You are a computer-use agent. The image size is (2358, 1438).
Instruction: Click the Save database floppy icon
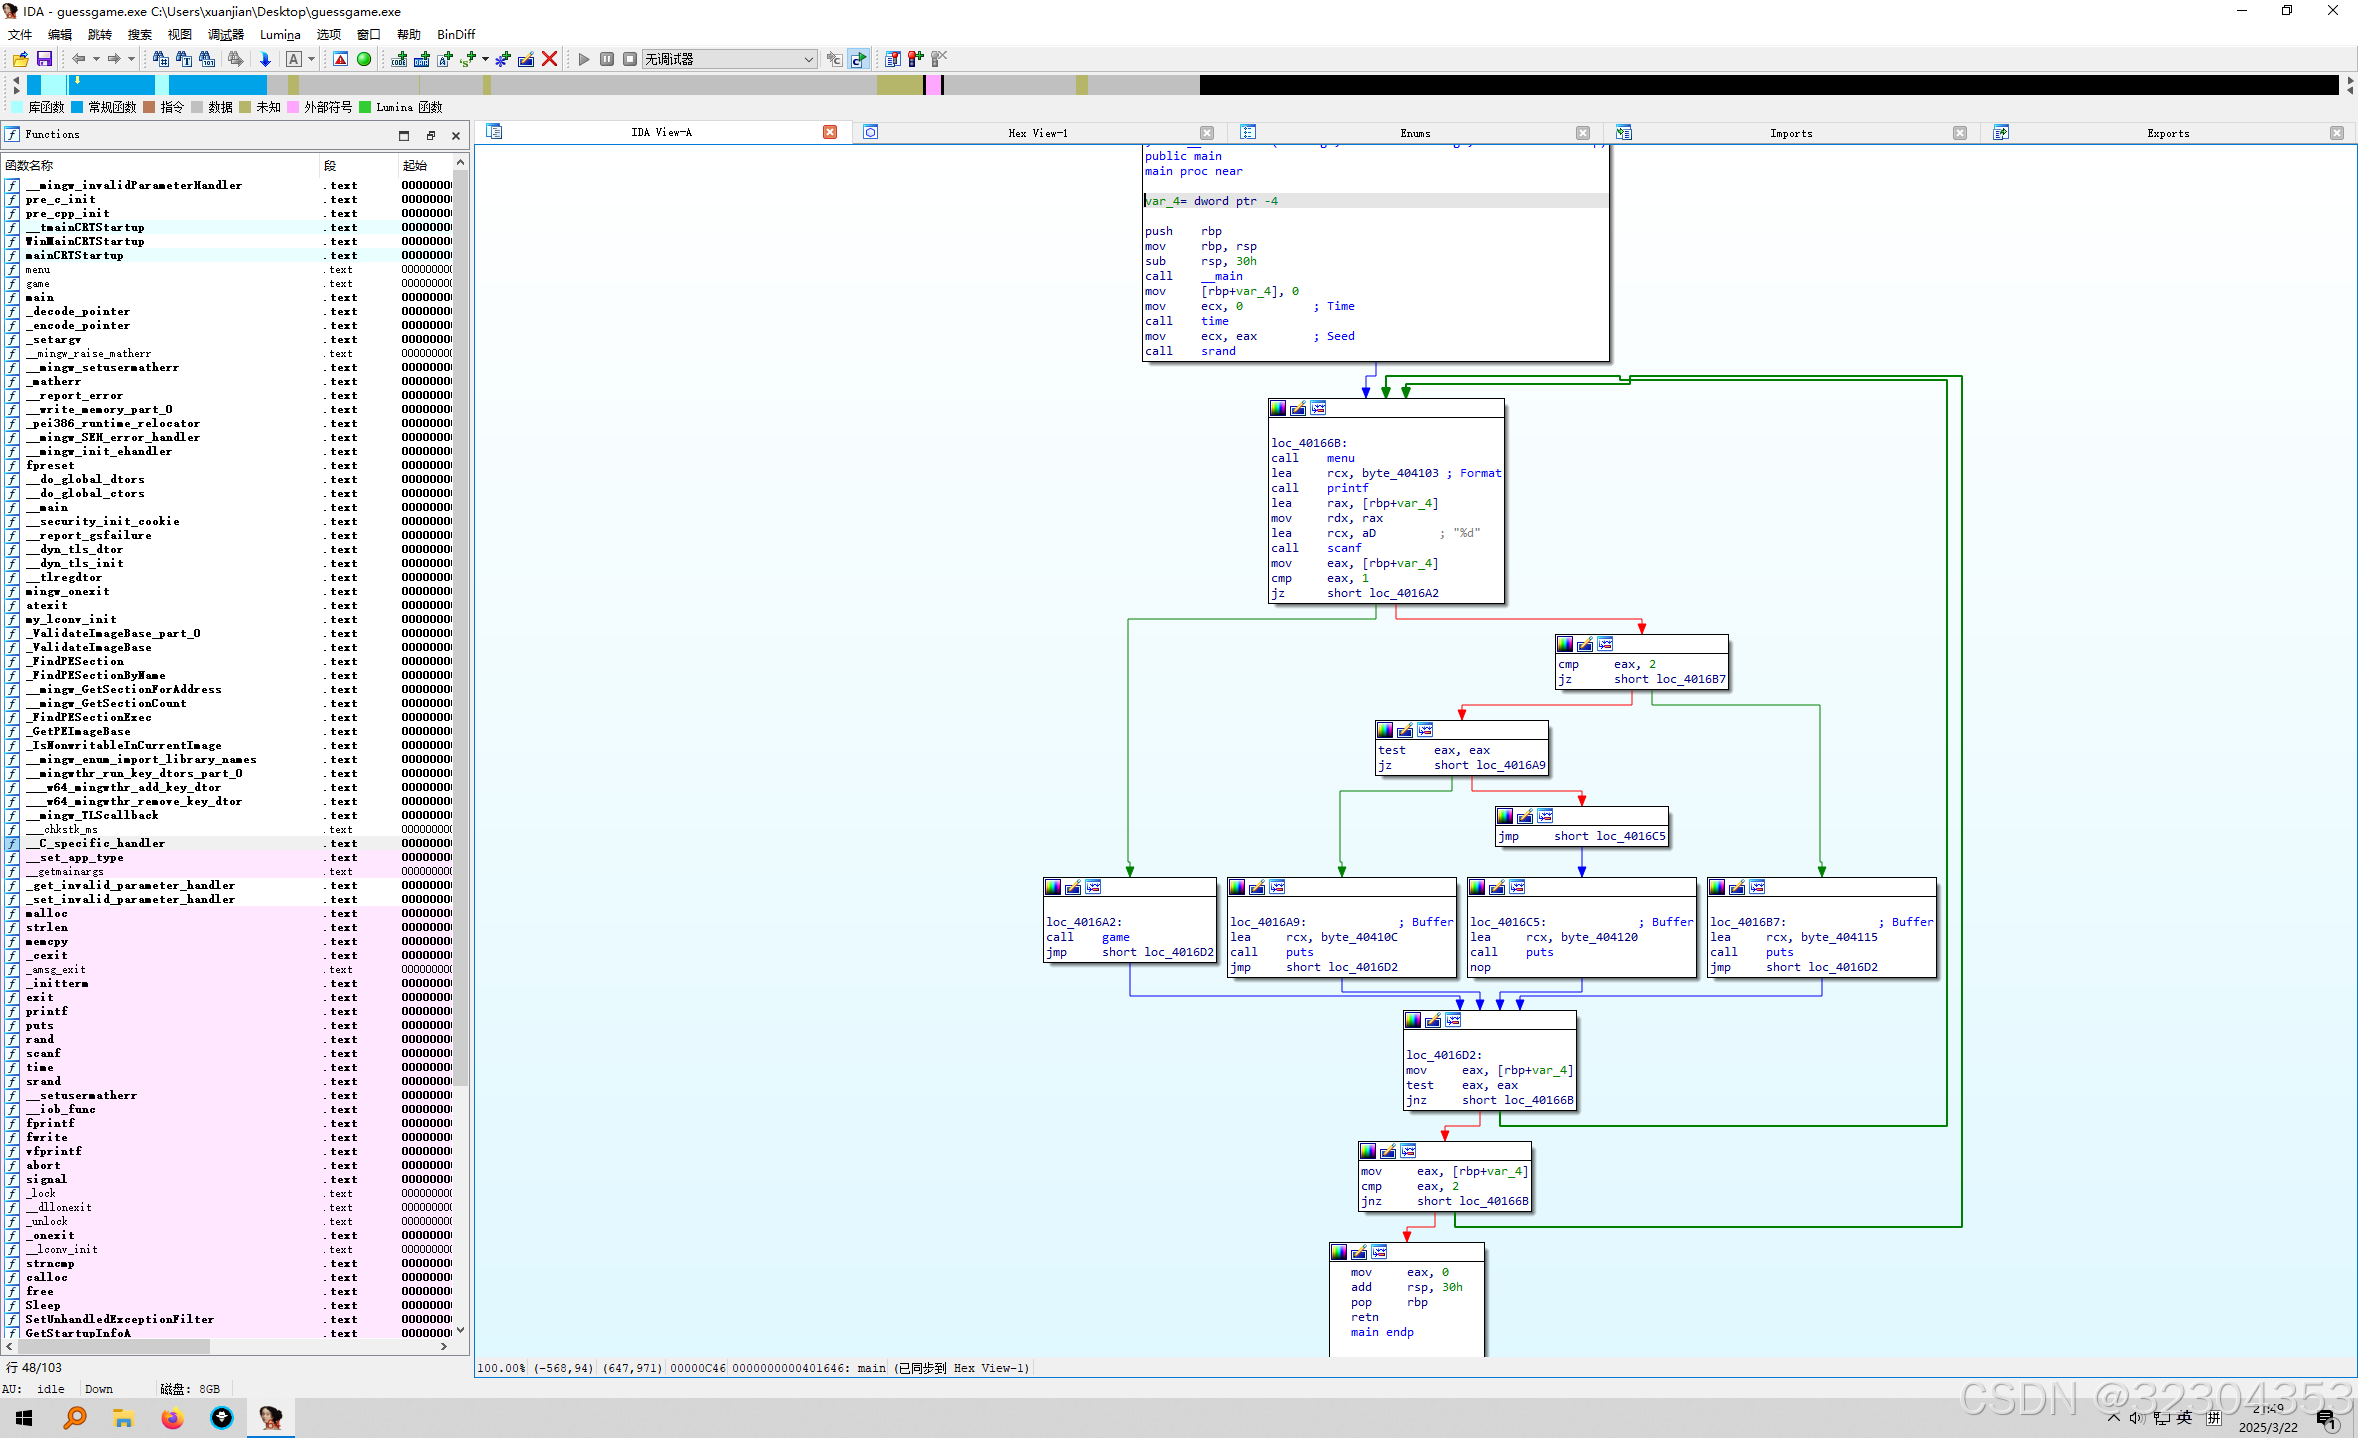[x=44, y=59]
